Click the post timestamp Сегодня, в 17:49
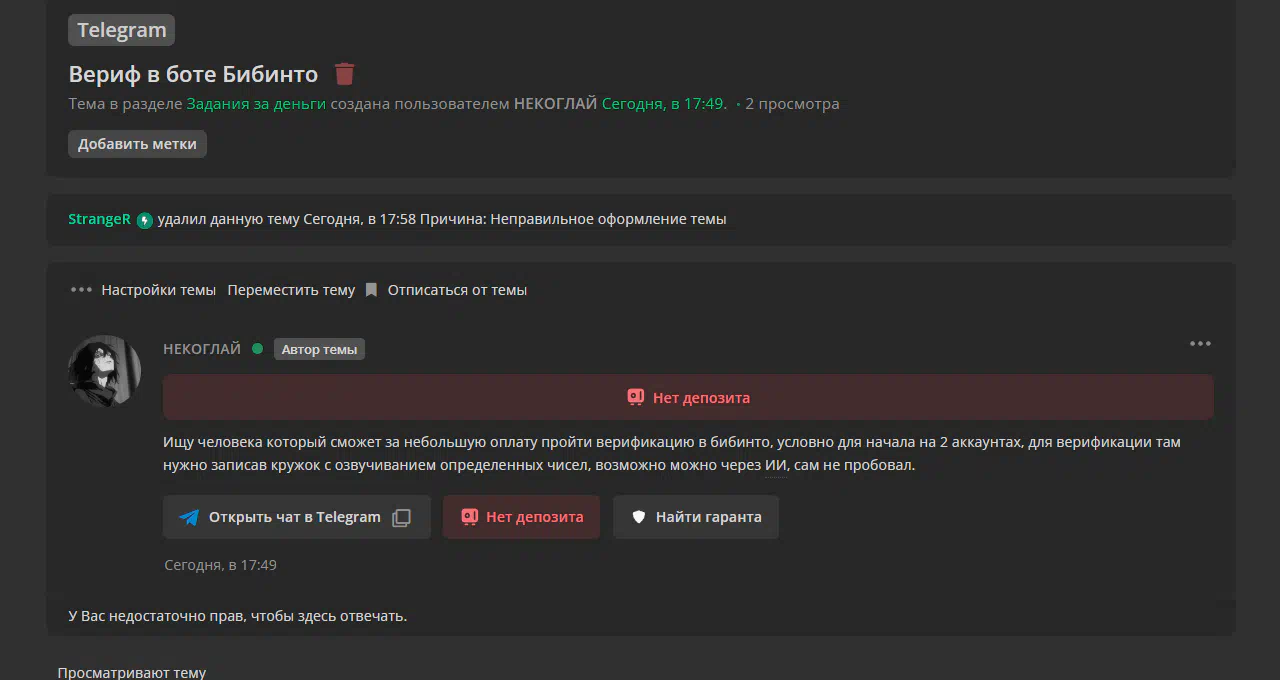Viewport: 1280px width, 680px height. (x=220, y=565)
